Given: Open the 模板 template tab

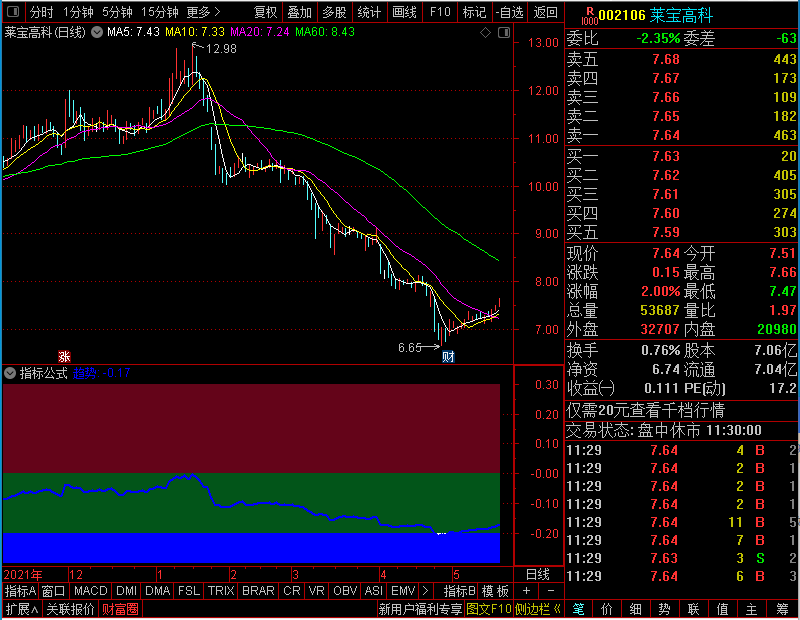Looking at the screenshot, I should coord(495,591).
